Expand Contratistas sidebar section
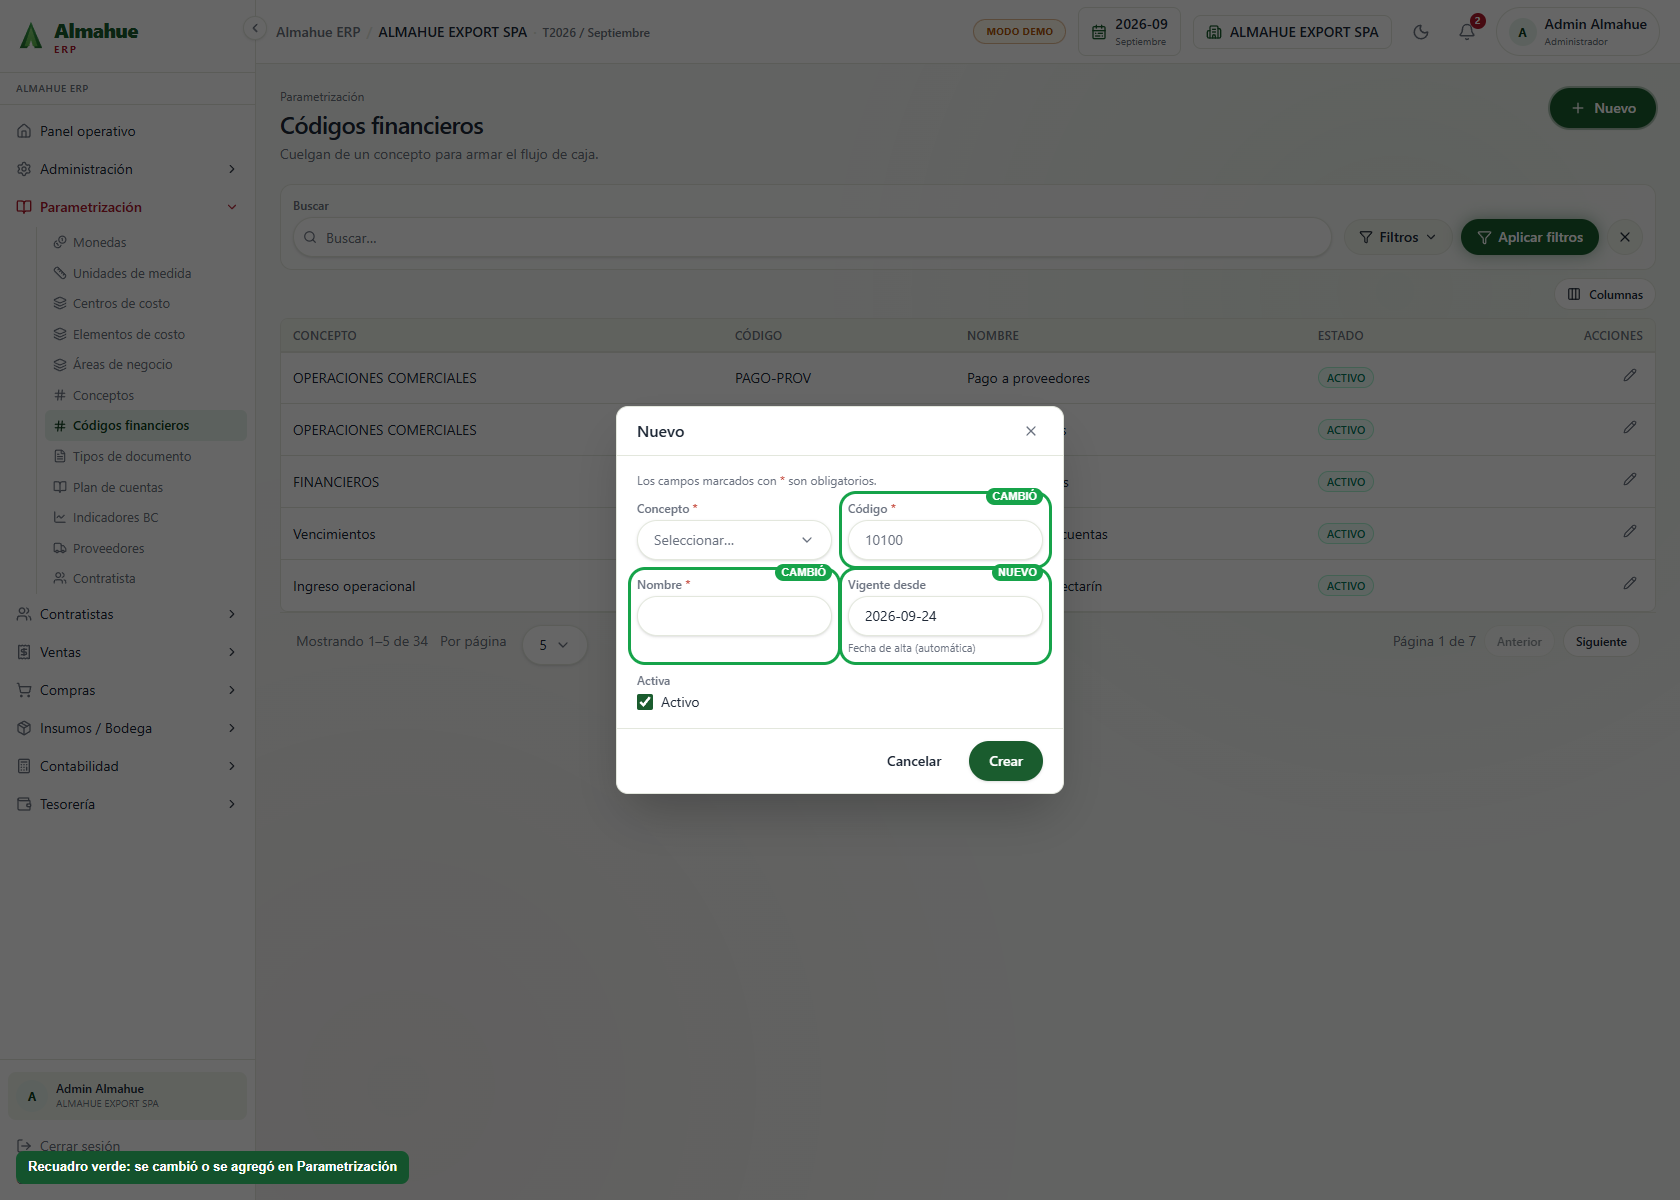Screen dimensions: 1680x1200 tap(127, 614)
